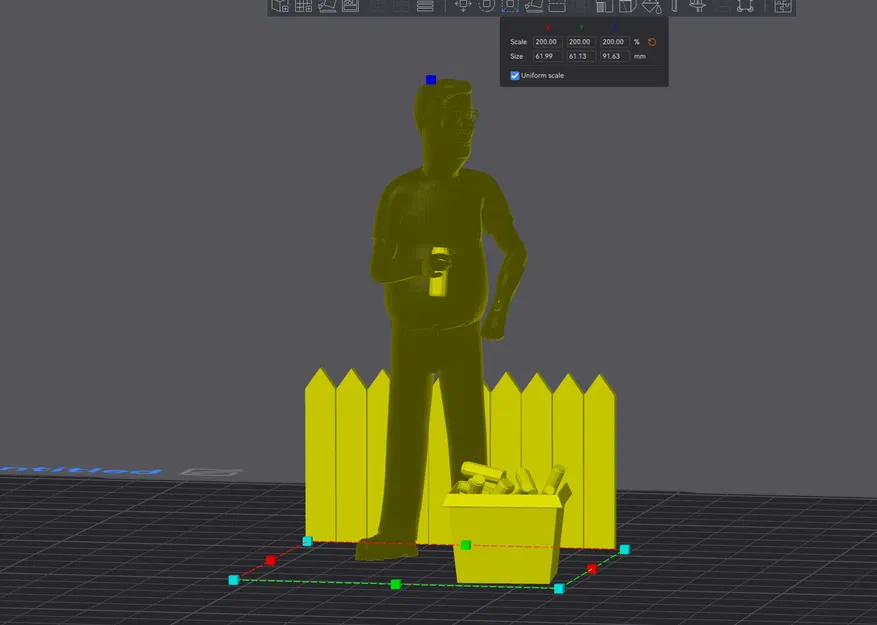Click the Assembly view puzzle icon
Screen dimensions: 877x625
coord(782,6)
